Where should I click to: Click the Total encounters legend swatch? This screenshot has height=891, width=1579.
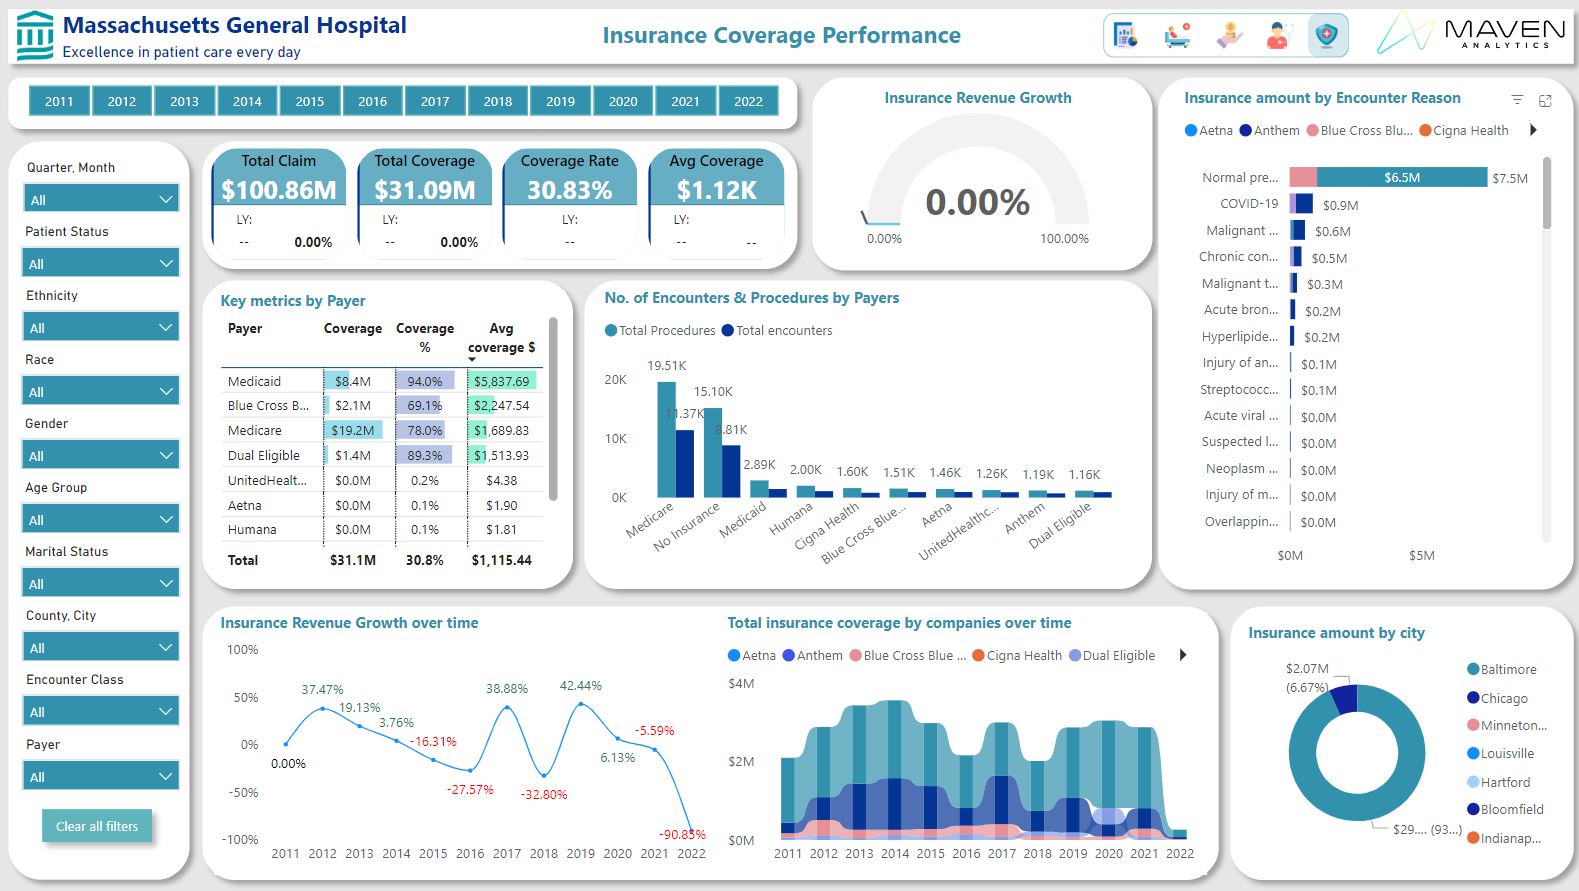coord(728,330)
